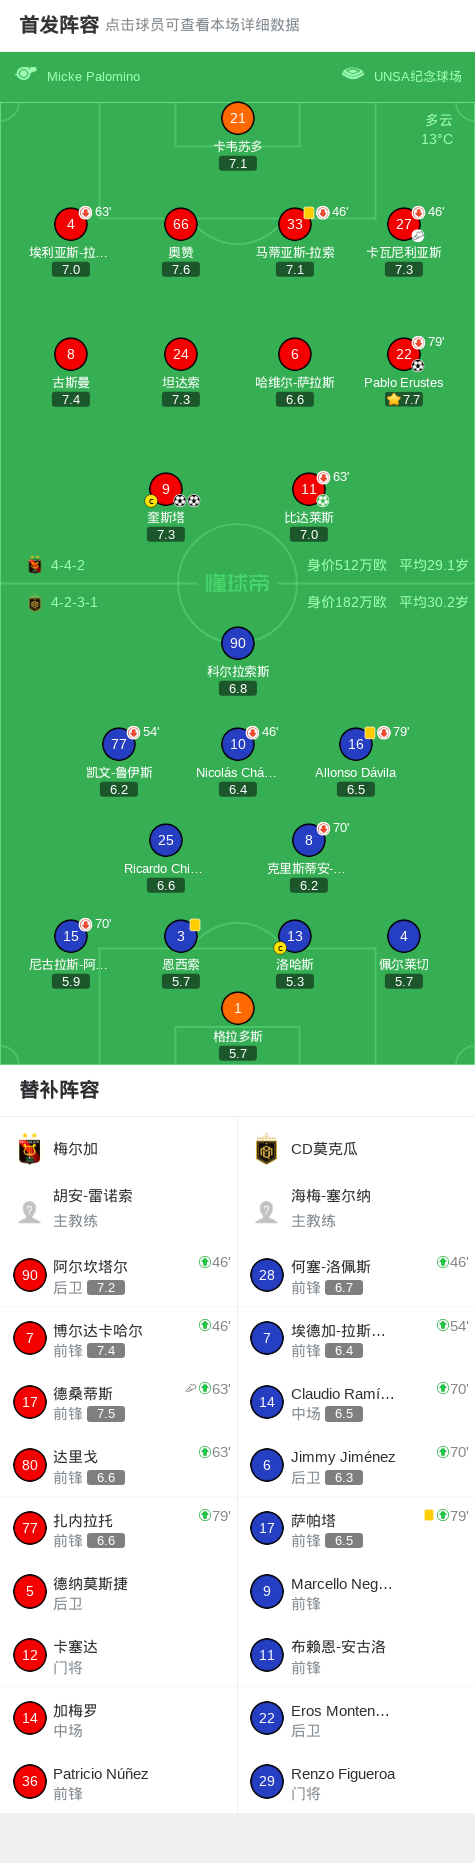This screenshot has width=475, height=1863.
Task: Tap the 梅尔加 team crest
Action: [30, 1150]
